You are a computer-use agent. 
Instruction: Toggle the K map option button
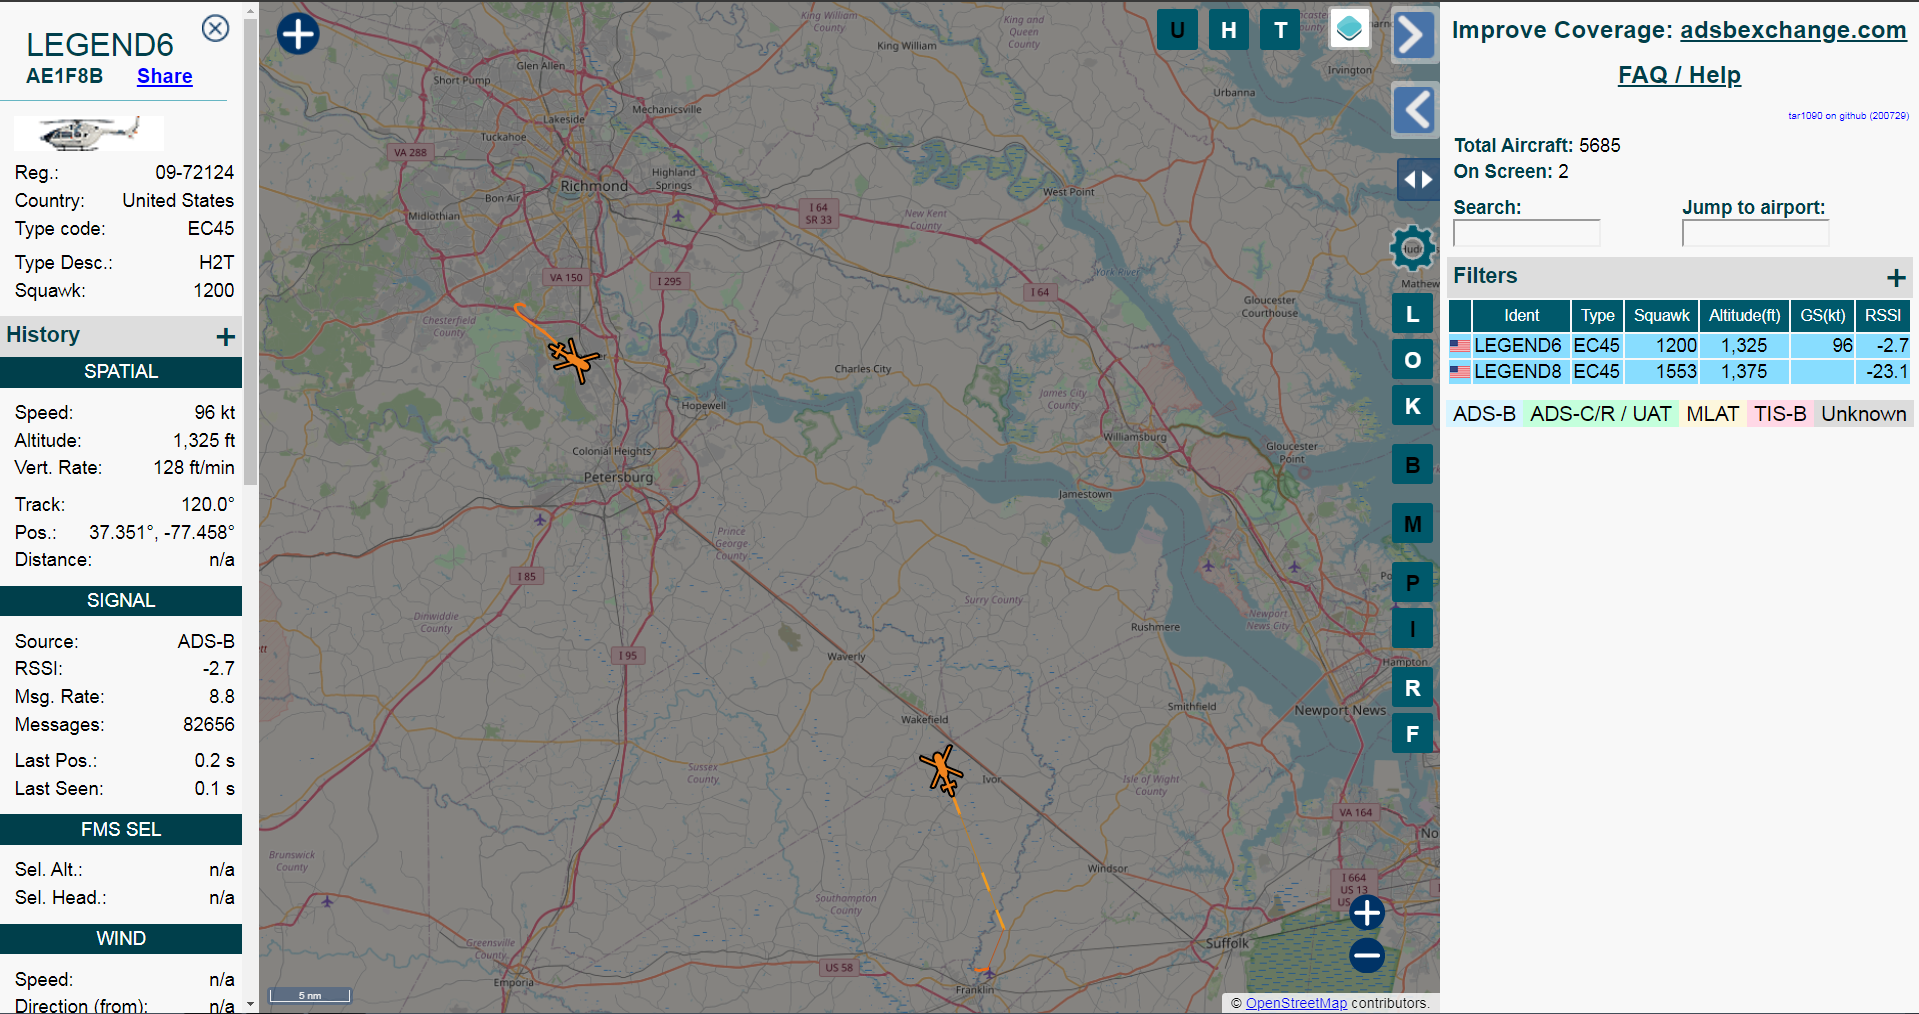1413,406
